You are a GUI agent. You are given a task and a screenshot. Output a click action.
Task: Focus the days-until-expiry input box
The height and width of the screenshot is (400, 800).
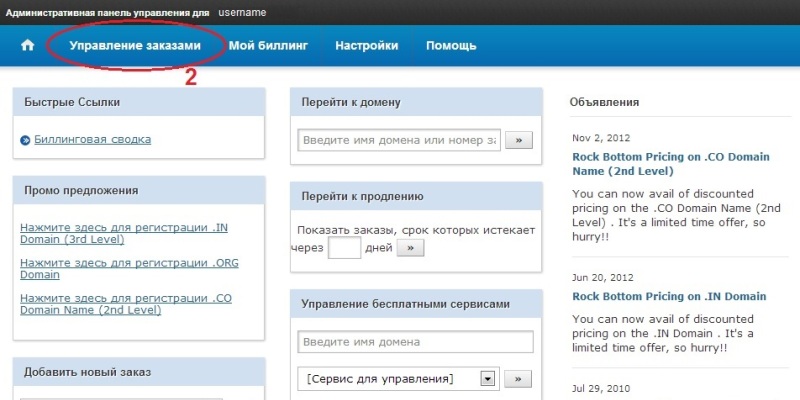pyautogui.click(x=344, y=248)
